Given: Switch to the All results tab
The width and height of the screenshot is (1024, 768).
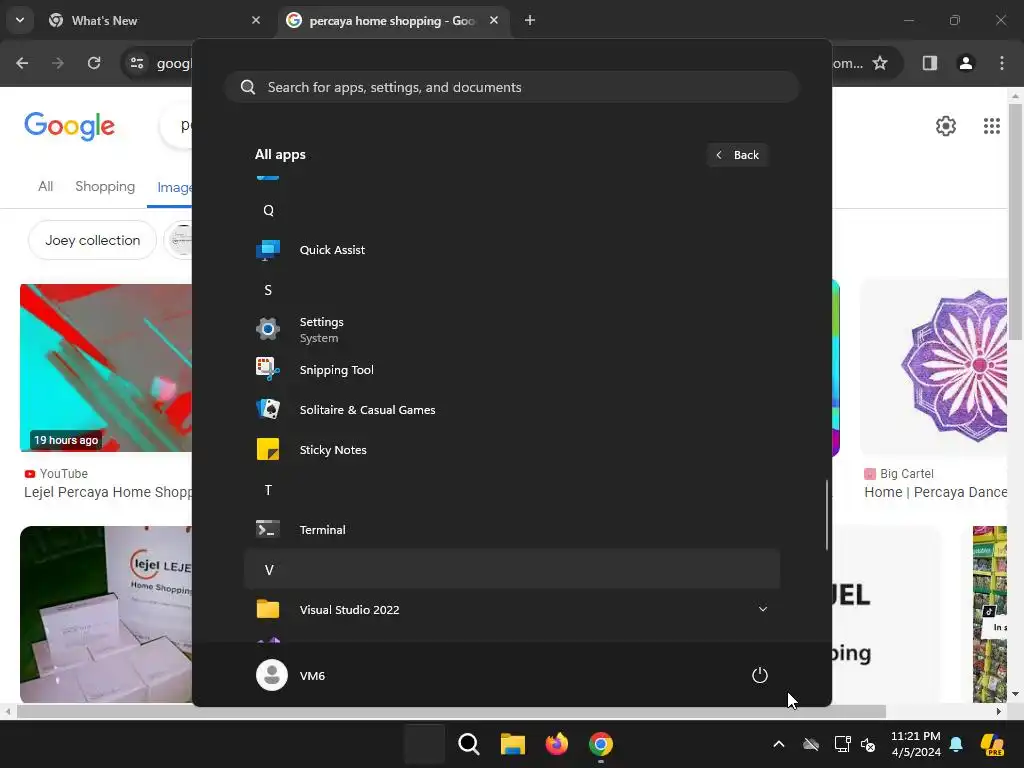Looking at the screenshot, I should tap(45, 187).
